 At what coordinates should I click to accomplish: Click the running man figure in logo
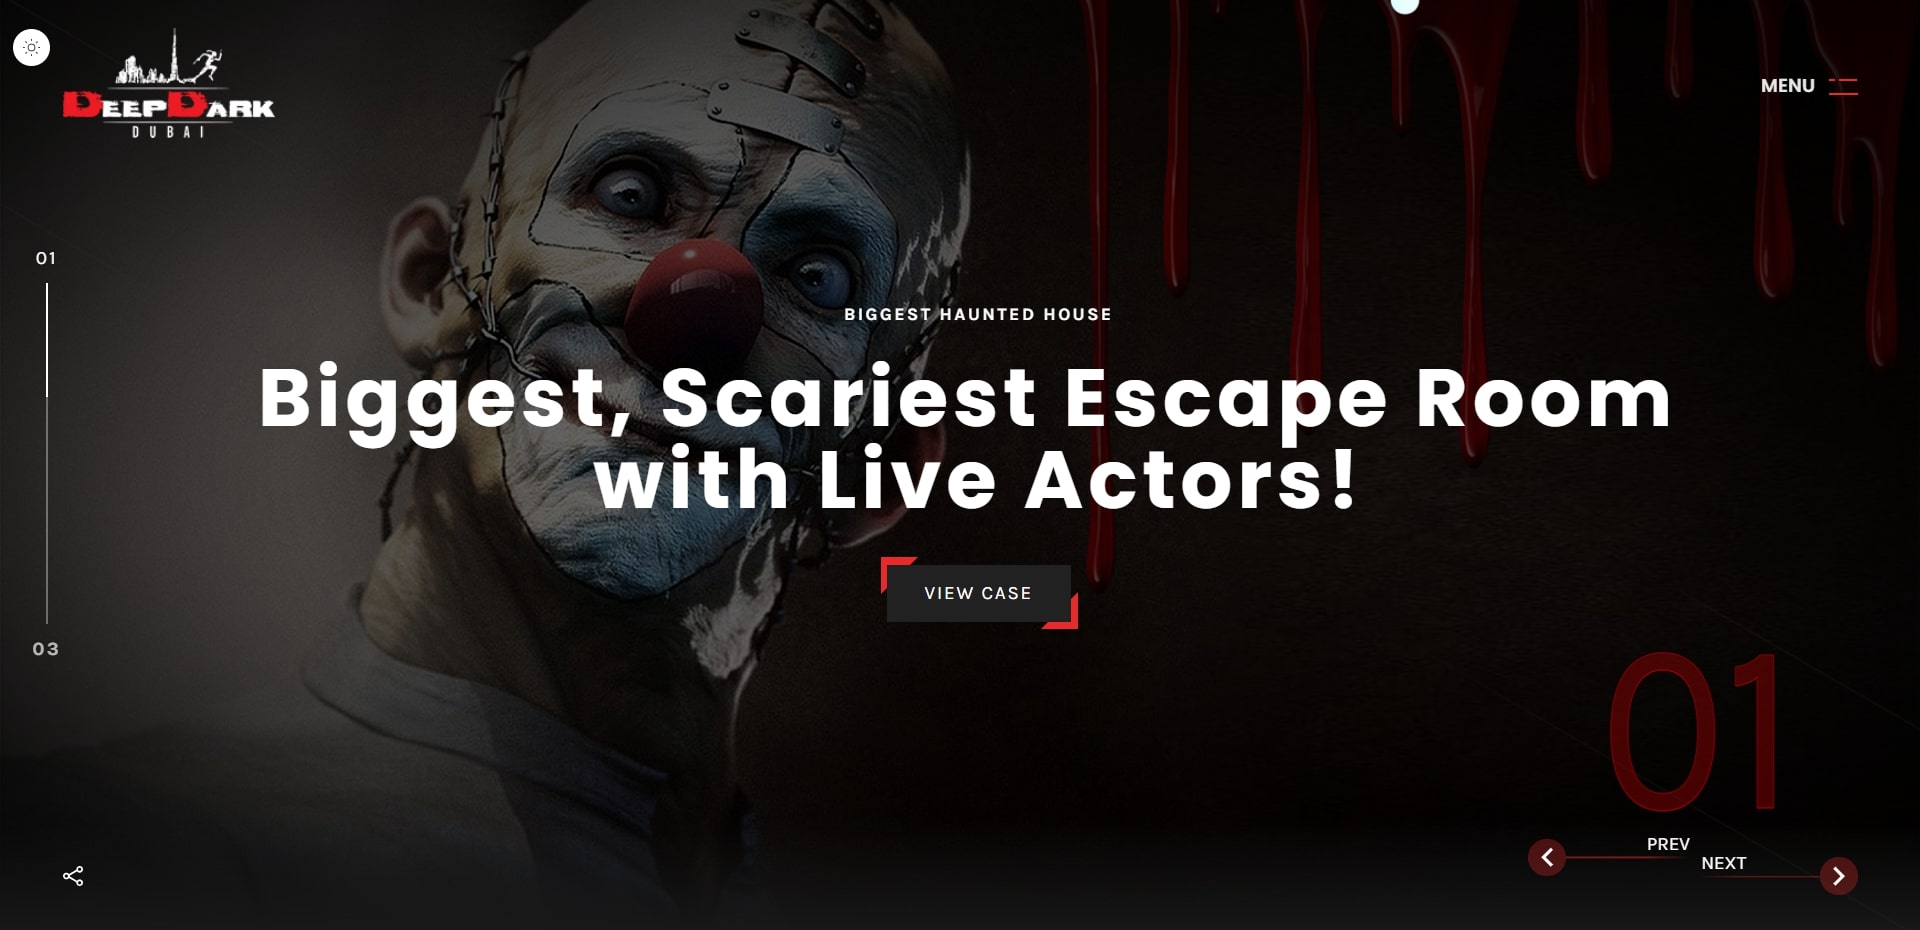click(x=206, y=65)
